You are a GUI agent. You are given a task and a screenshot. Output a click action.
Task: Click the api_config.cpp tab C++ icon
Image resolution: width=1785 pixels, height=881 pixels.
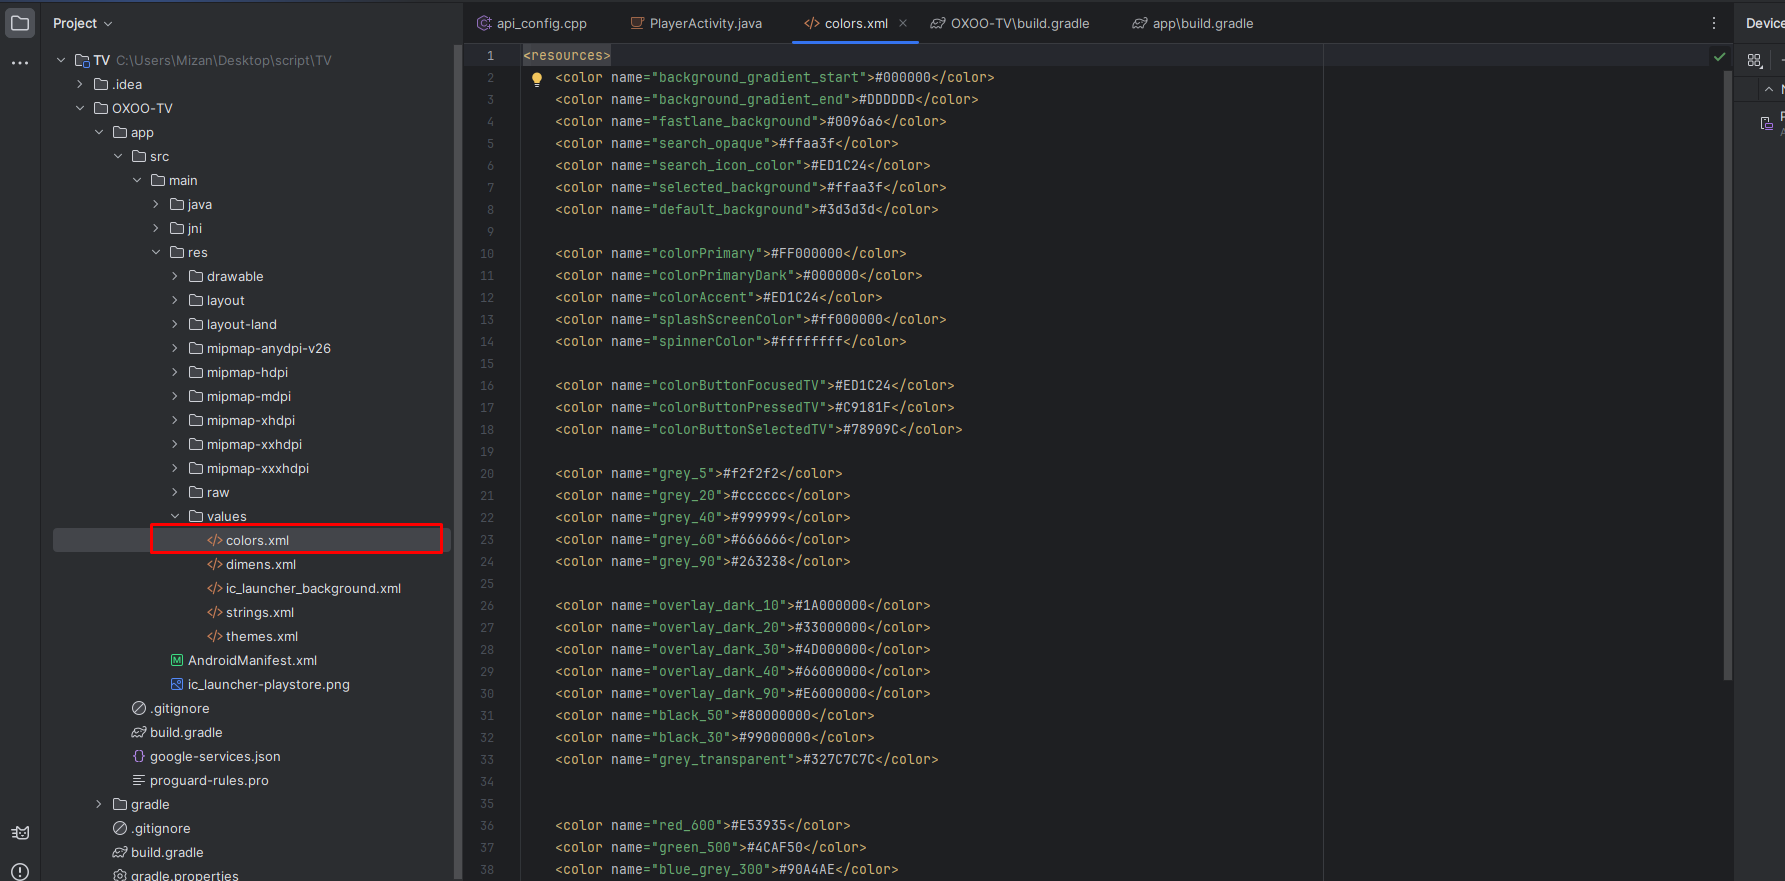[484, 23]
